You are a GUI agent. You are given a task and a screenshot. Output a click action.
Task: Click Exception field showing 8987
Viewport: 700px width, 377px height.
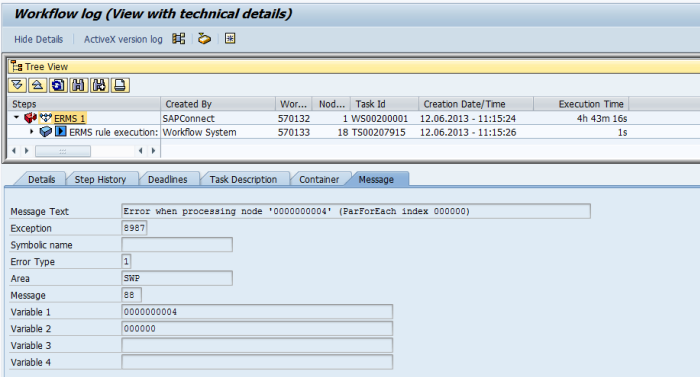[x=134, y=228]
